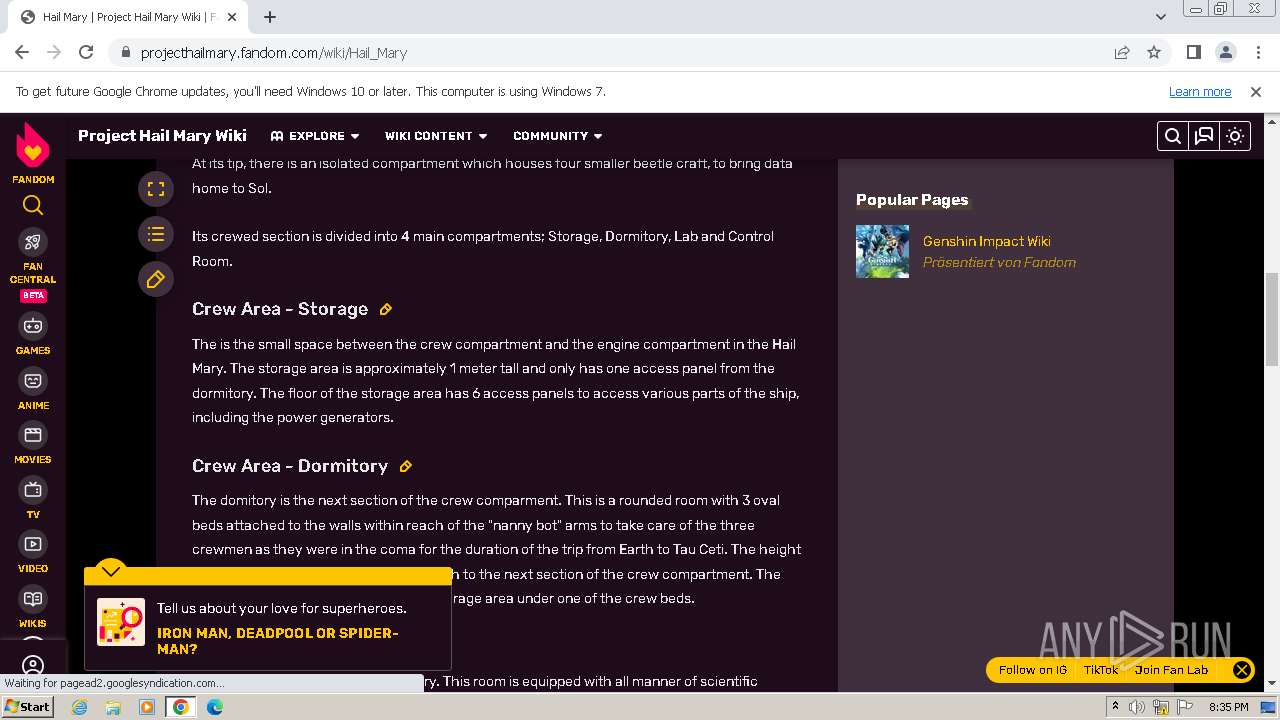Reload the current page
1280x720 pixels.
tap(86, 53)
